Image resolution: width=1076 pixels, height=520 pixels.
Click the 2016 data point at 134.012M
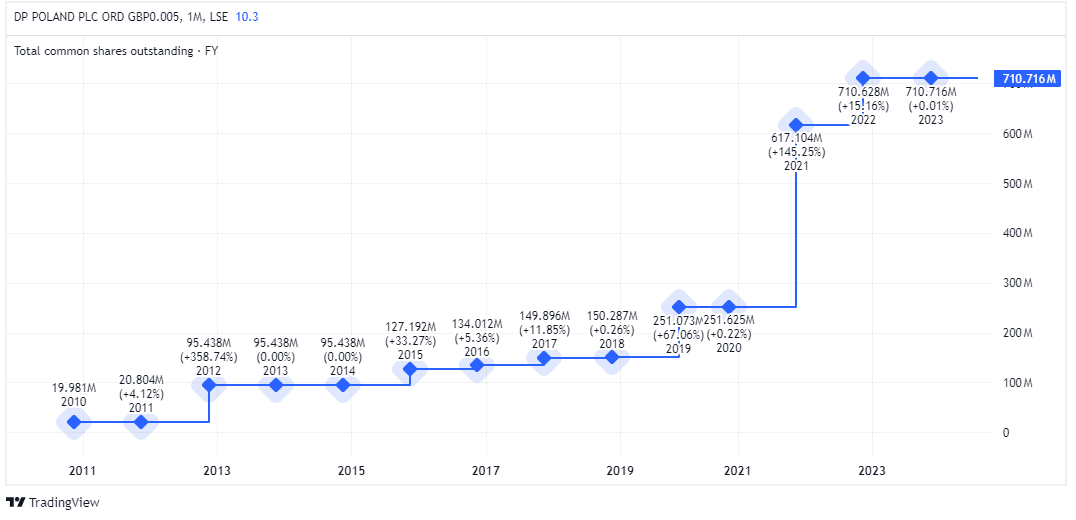point(477,365)
